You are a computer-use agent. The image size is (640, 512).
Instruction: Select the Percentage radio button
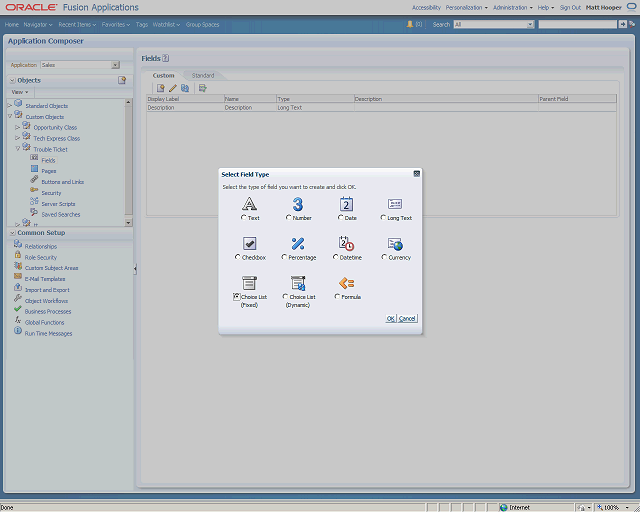click(x=284, y=257)
